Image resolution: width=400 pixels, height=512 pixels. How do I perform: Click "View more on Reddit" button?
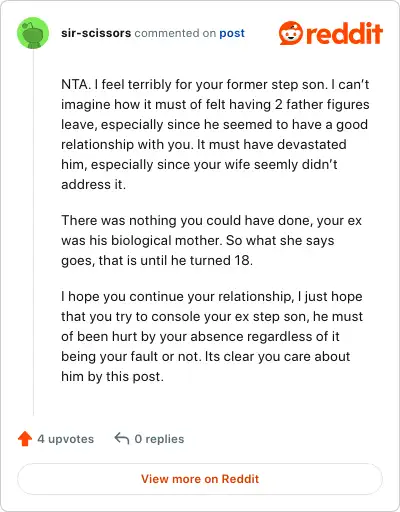pyautogui.click(x=200, y=479)
